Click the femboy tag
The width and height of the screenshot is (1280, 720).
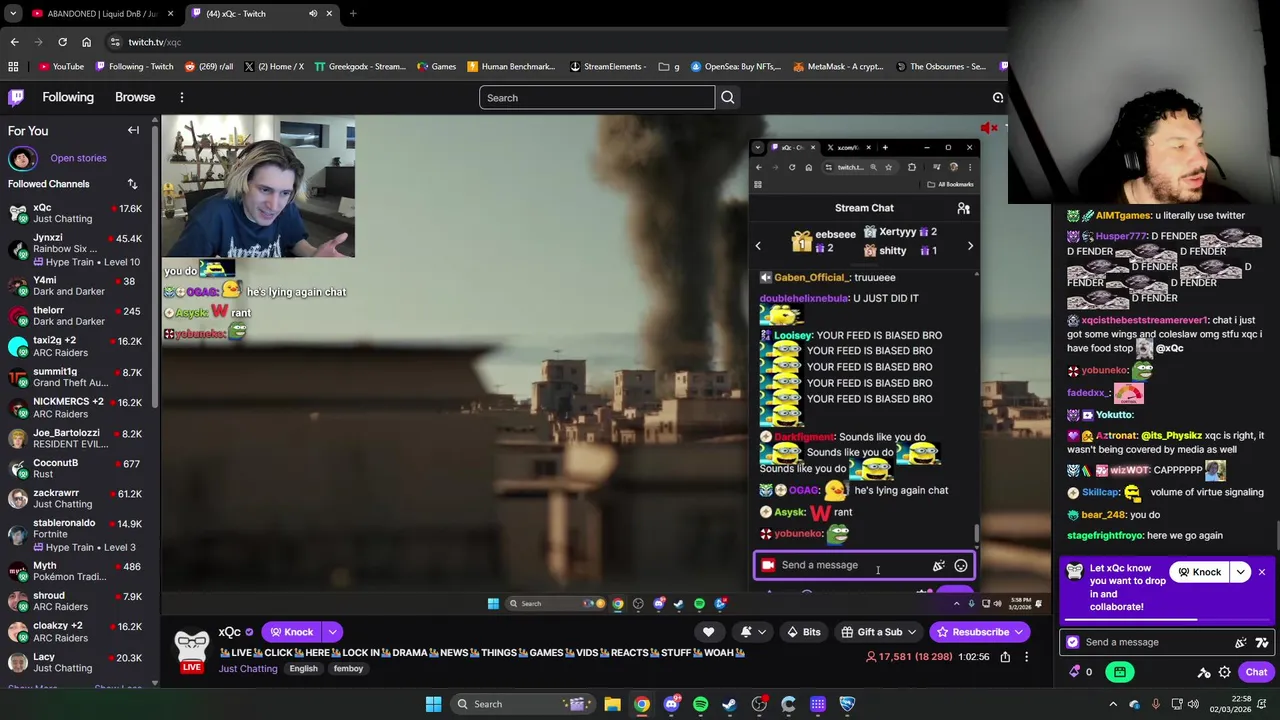(x=348, y=669)
